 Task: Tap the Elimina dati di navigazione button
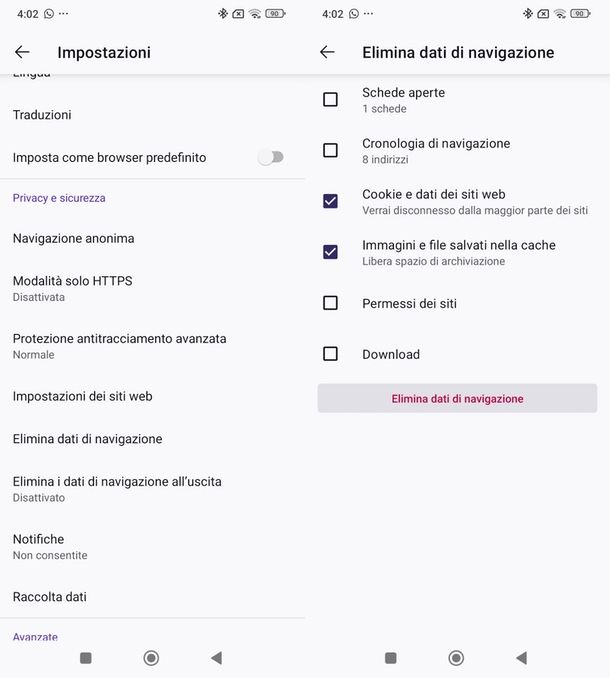(457, 398)
